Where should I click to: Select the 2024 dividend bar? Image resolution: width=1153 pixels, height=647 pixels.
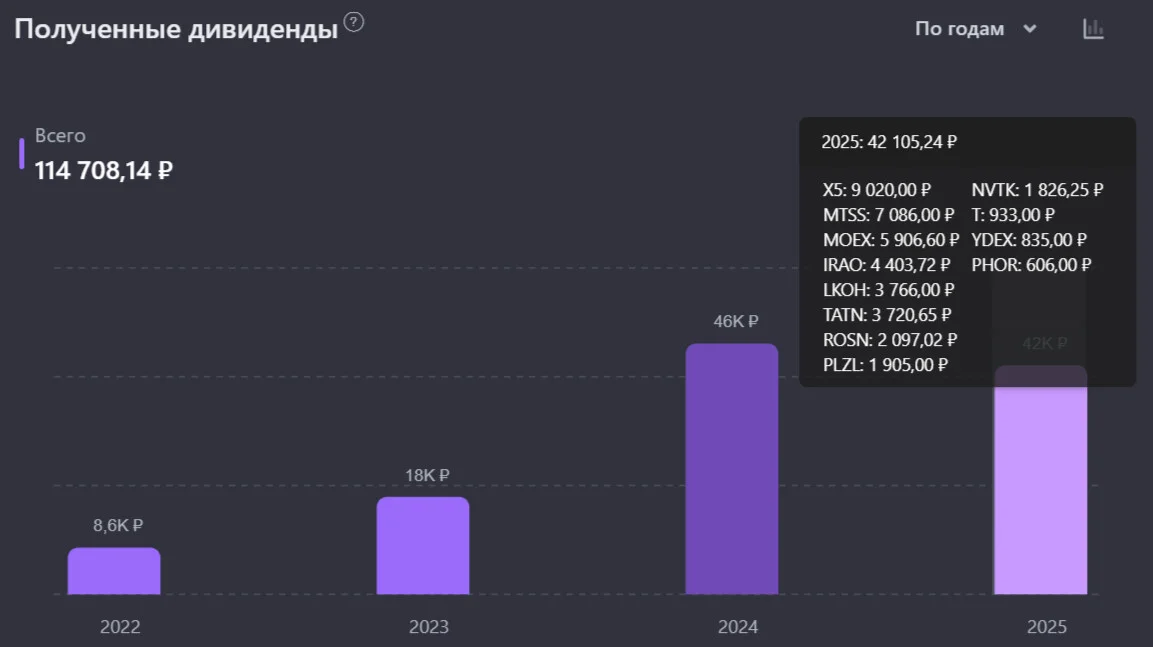pos(732,468)
